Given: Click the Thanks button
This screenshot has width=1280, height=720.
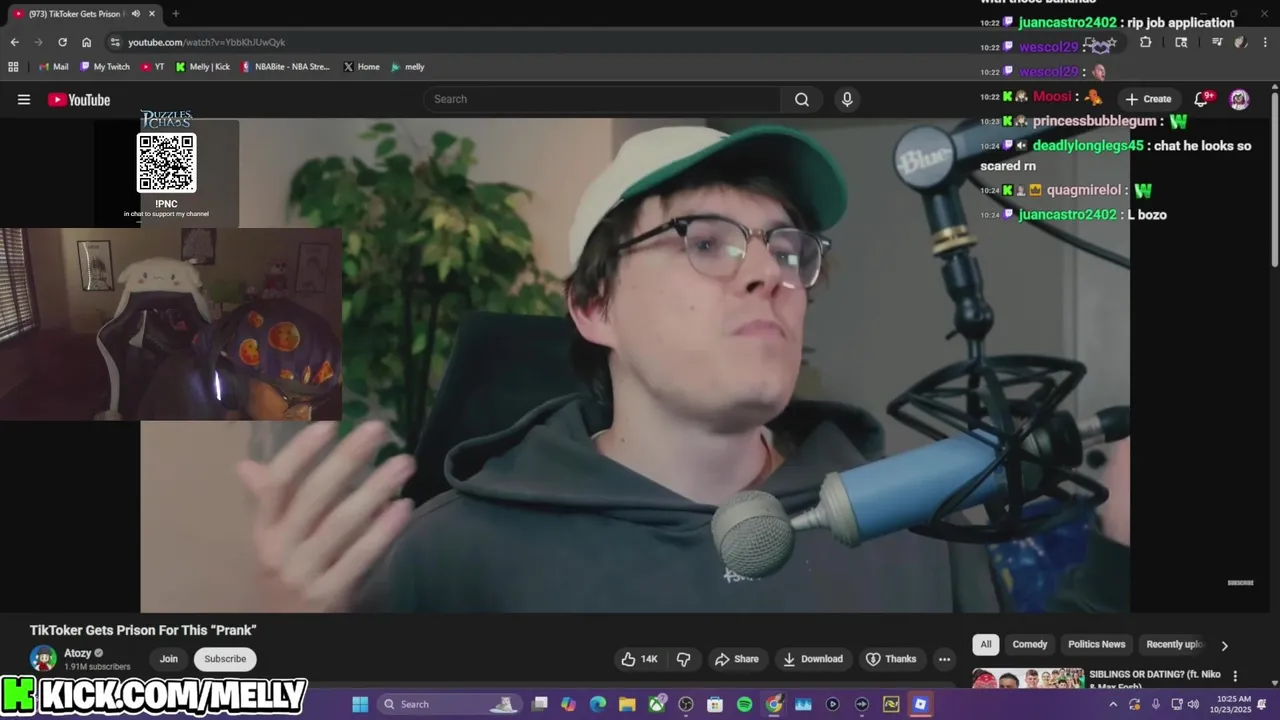Looking at the screenshot, I should coord(891,659).
